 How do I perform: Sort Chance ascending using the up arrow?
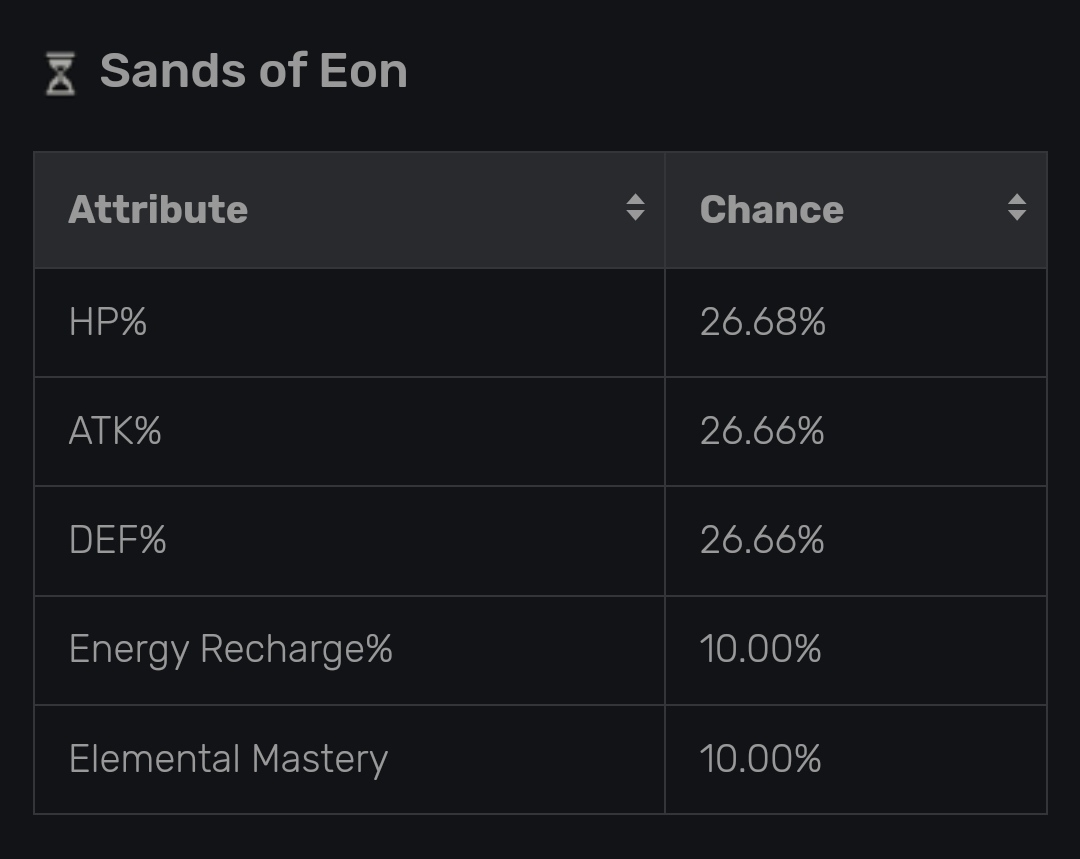(x=1017, y=200)
